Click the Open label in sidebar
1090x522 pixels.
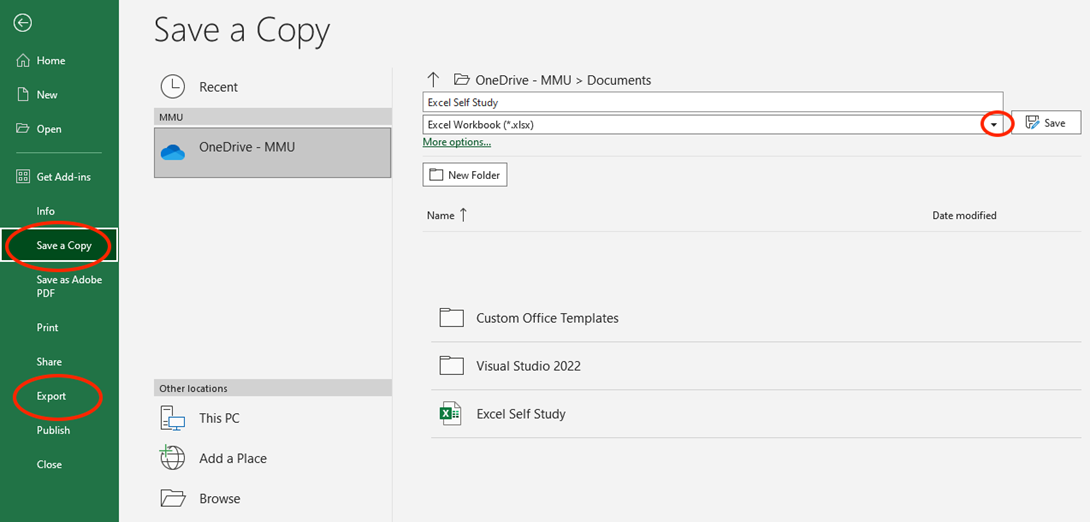pos(49,129)
